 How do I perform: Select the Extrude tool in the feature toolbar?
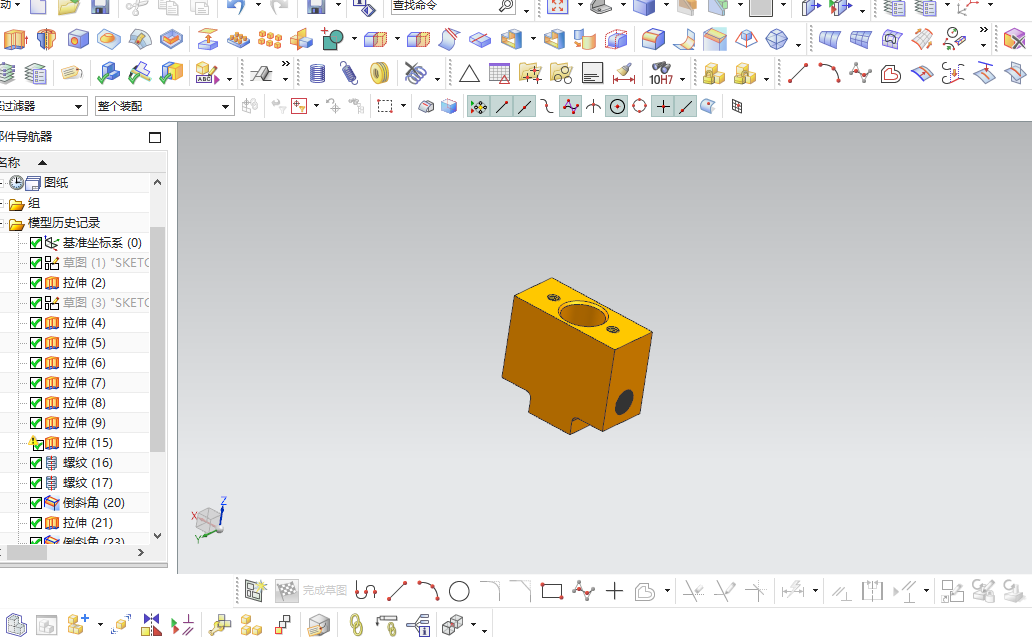point(14,39)
